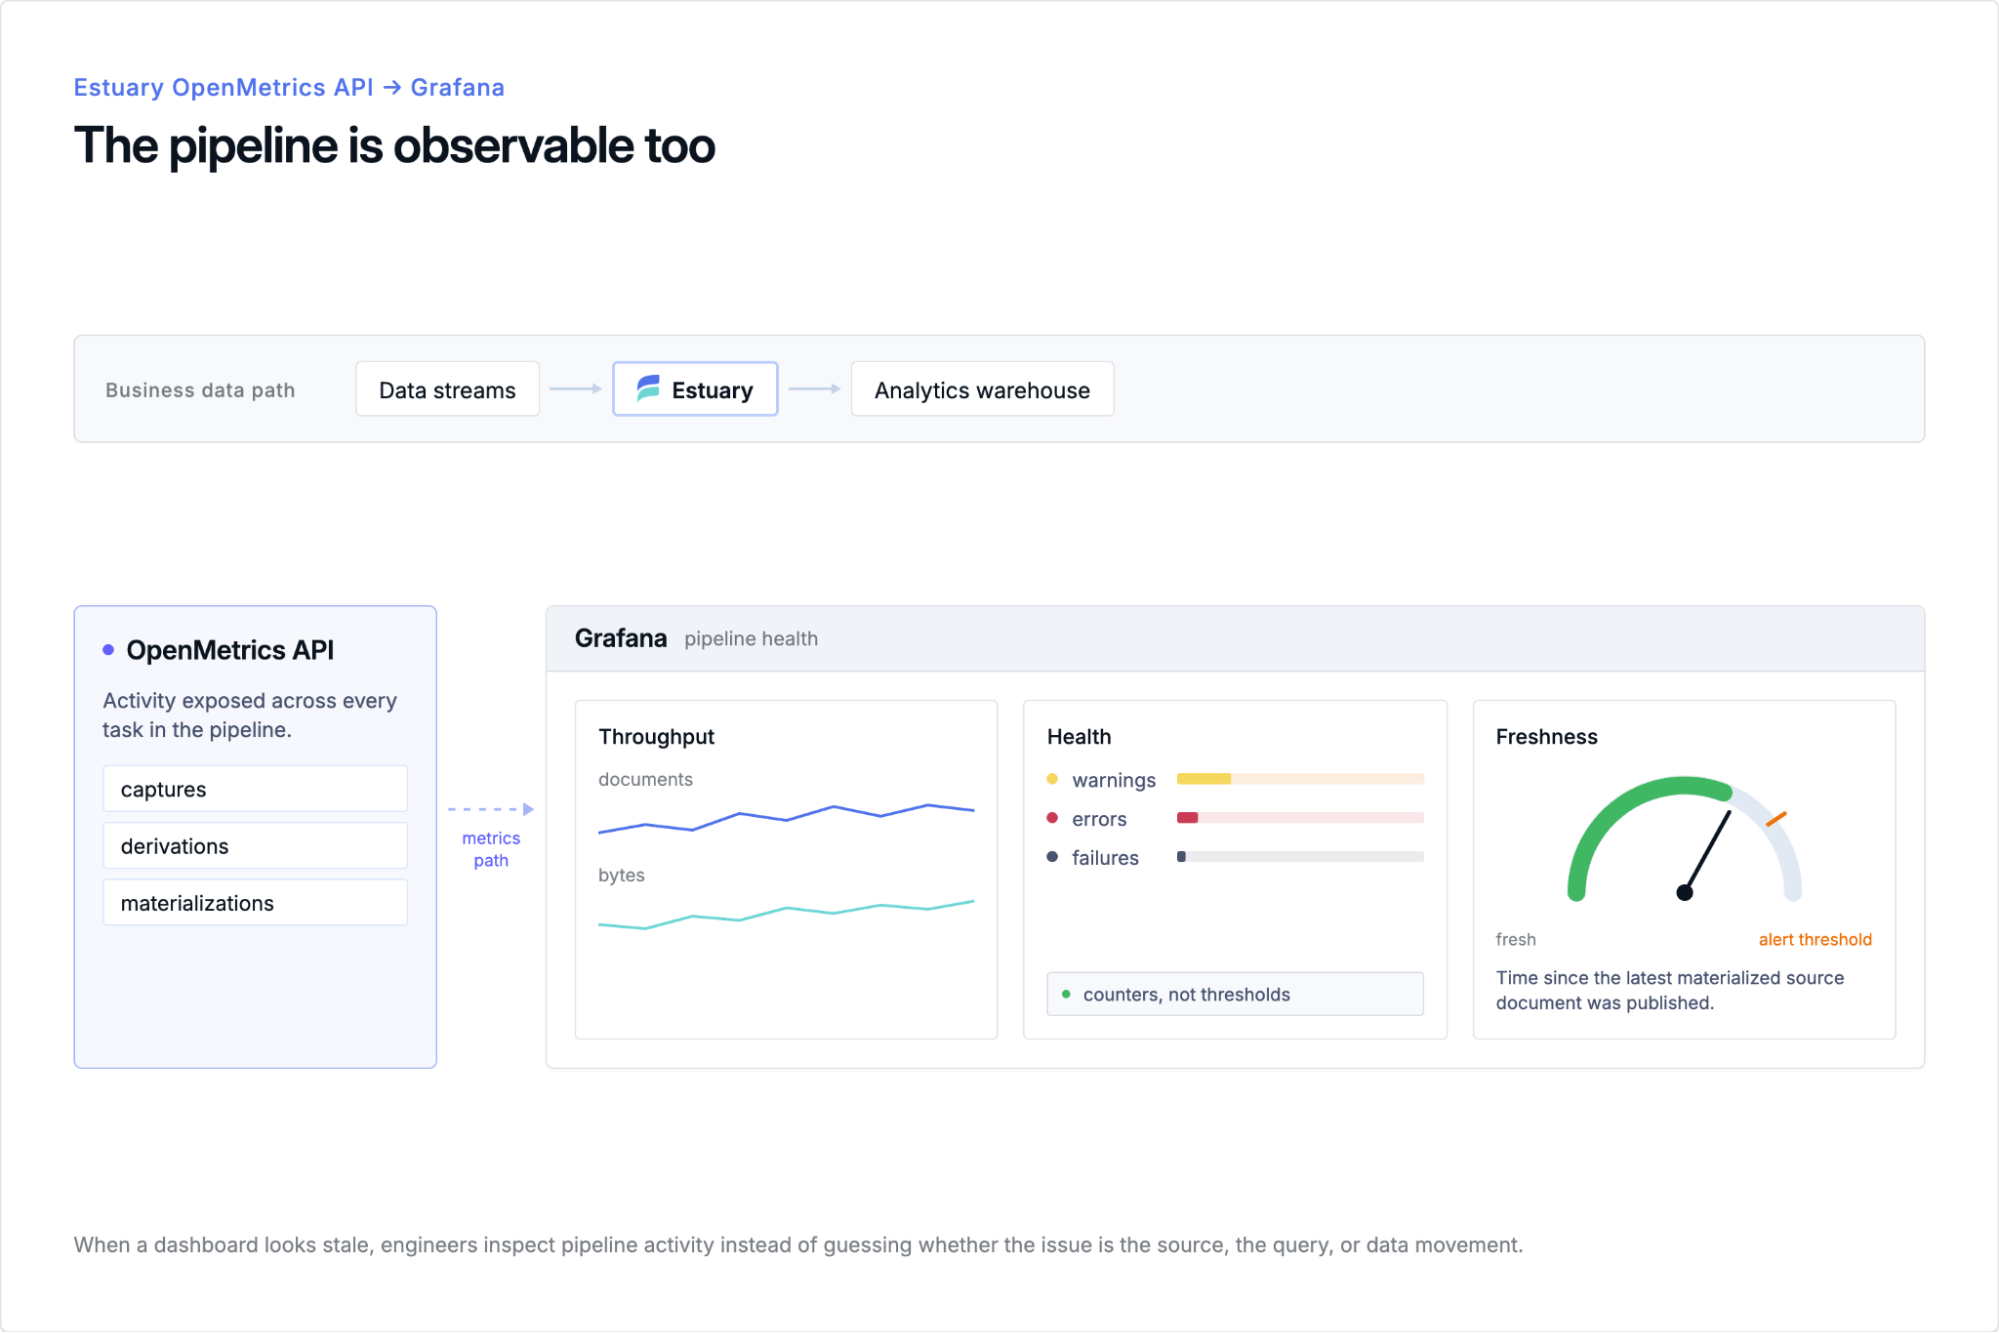This screenshot has height=1333, width=1999.
Task: Open the captures task row
Action: 255,789
